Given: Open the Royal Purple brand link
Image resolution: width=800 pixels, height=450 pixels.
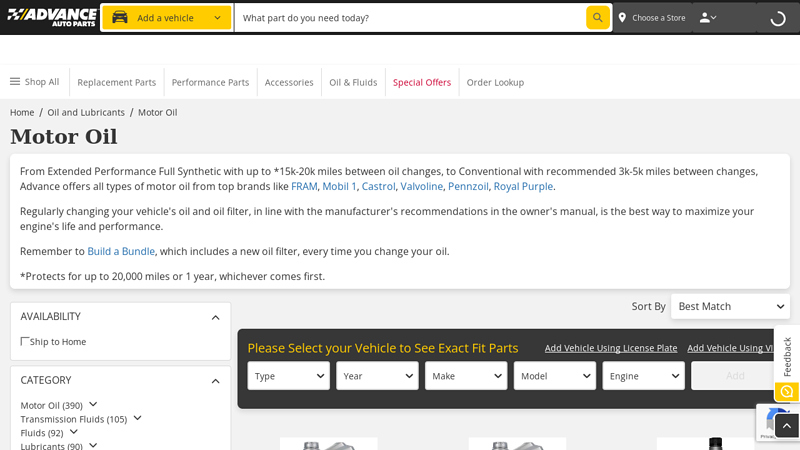Looking at the screenshot, I should 523,186.
